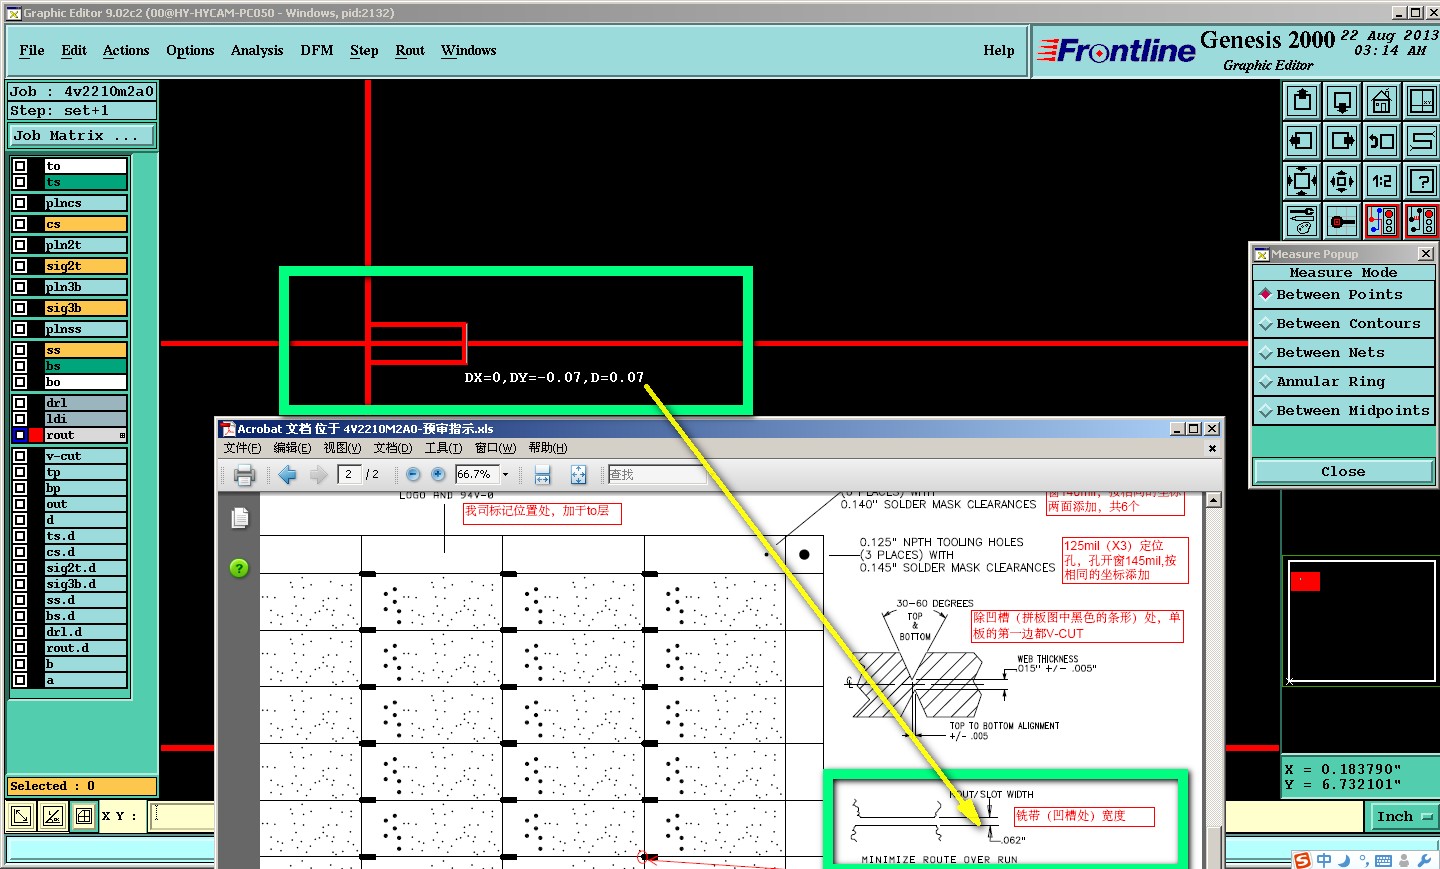This screenshot has width=1440, height=869.
Task: Click the grid snap icon beside XY
Action: pos(84,816)
